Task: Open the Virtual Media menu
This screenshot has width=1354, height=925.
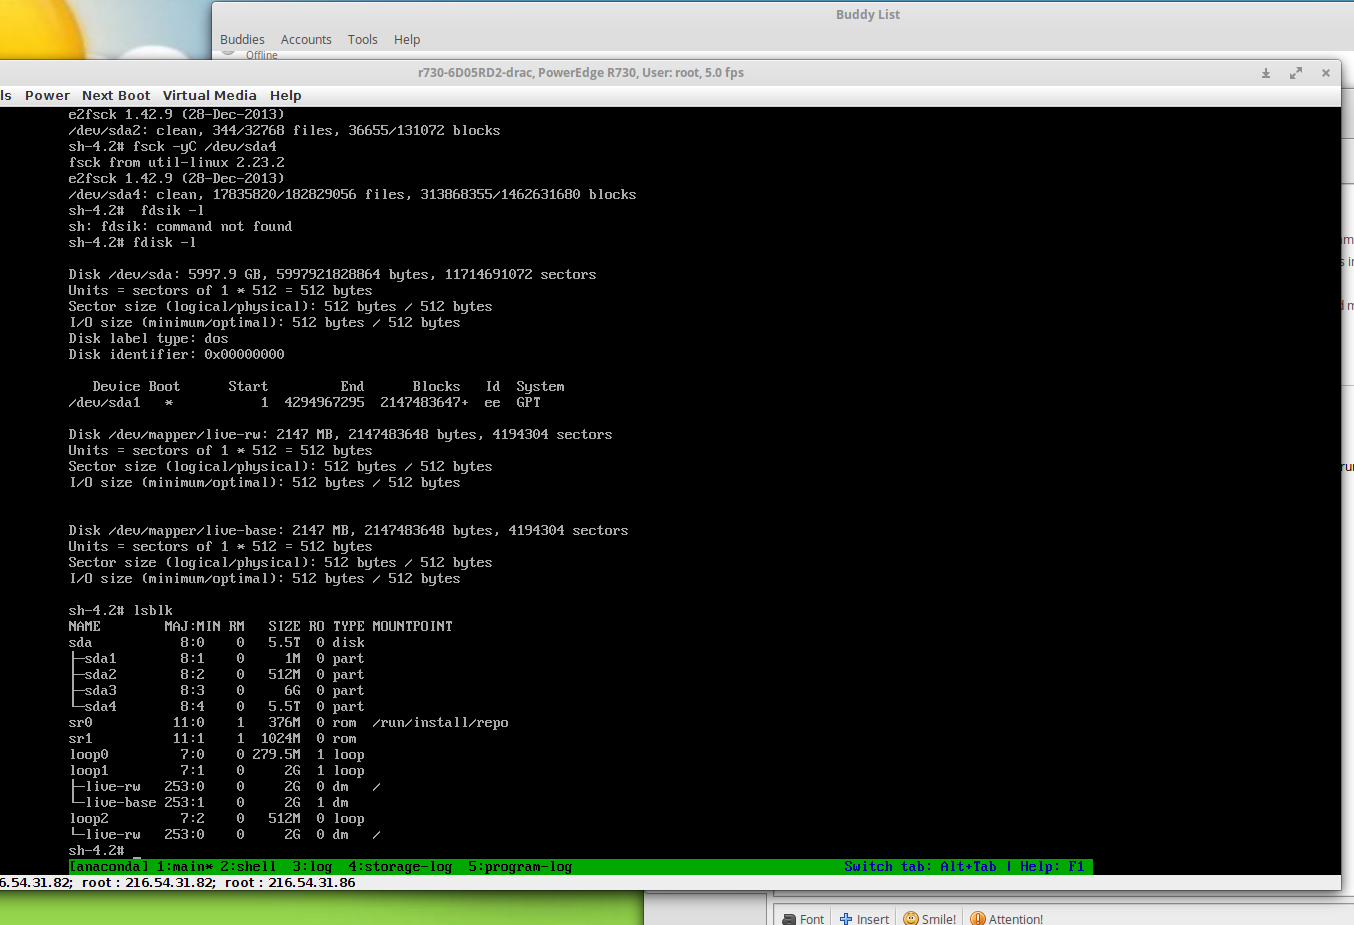Action: click(x=209, y=96)
